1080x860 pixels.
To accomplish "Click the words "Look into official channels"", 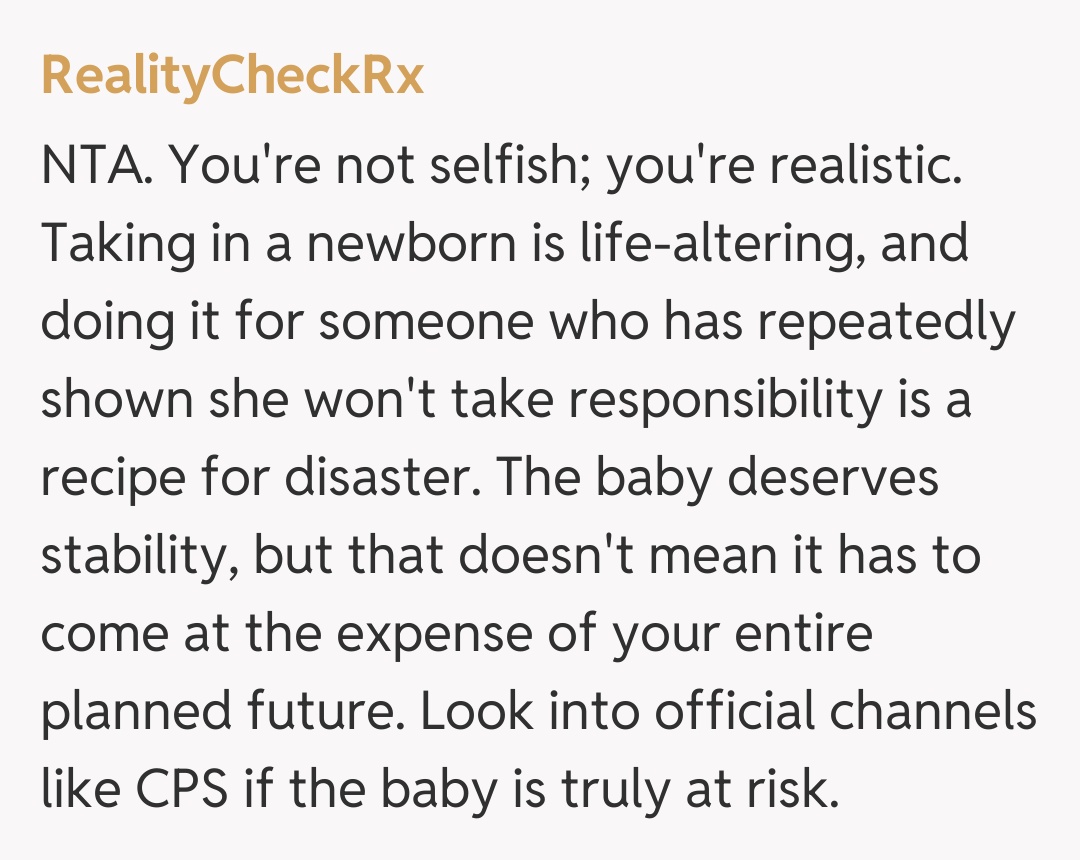I will pyautogui.click(x=728, y=711).
